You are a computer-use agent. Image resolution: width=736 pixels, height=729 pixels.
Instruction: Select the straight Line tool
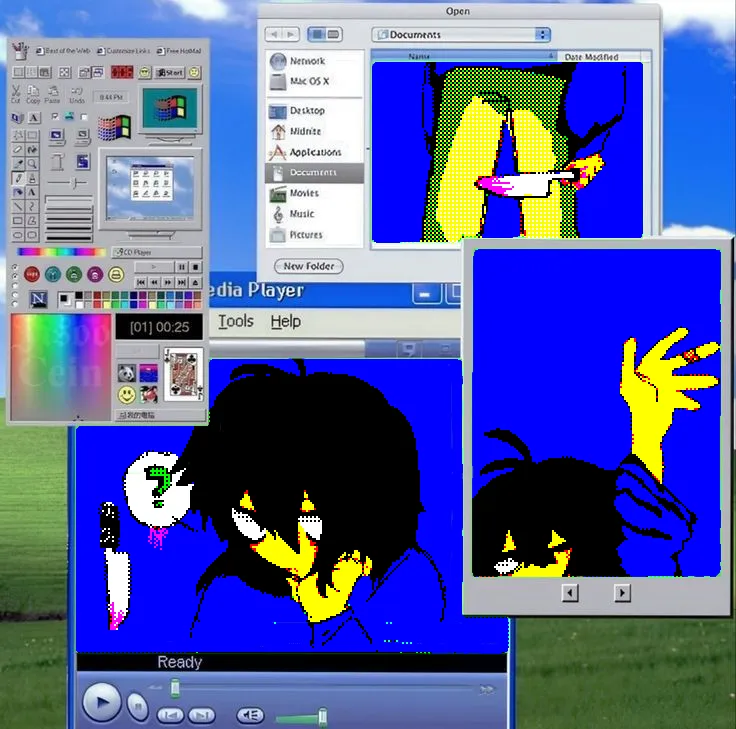(x=18, y=206)
